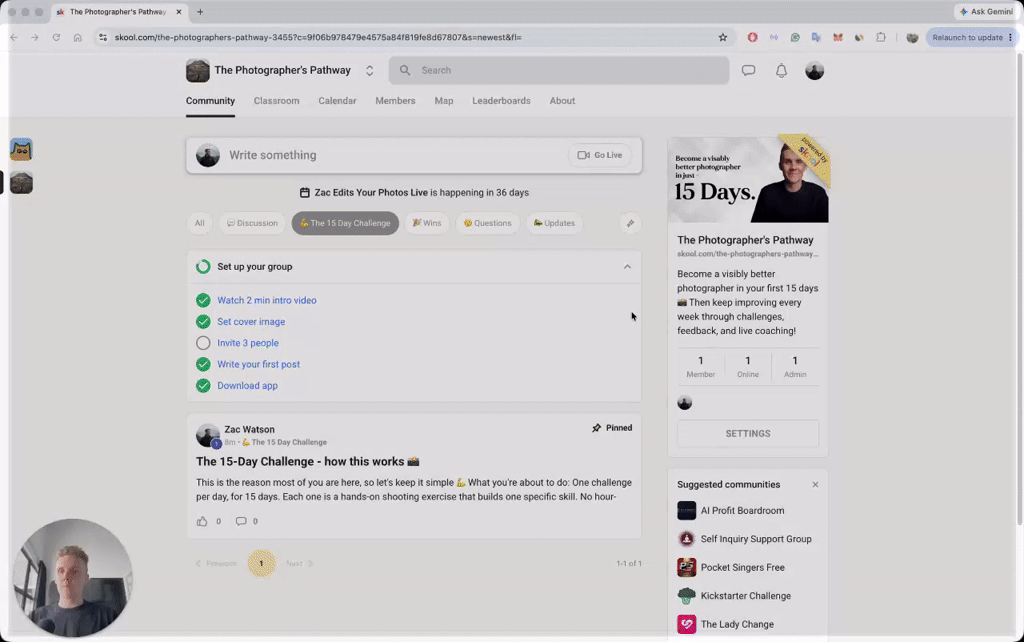Select page 1 in pagination

coord(261,563)
